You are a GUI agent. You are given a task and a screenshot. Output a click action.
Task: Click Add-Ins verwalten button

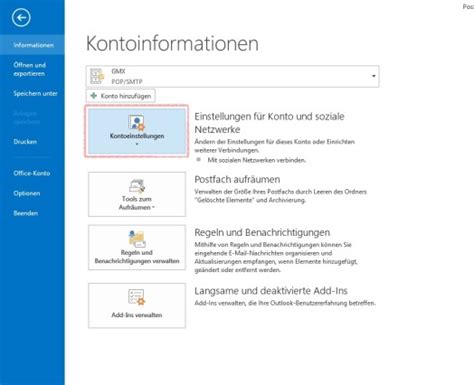point(137,306)
